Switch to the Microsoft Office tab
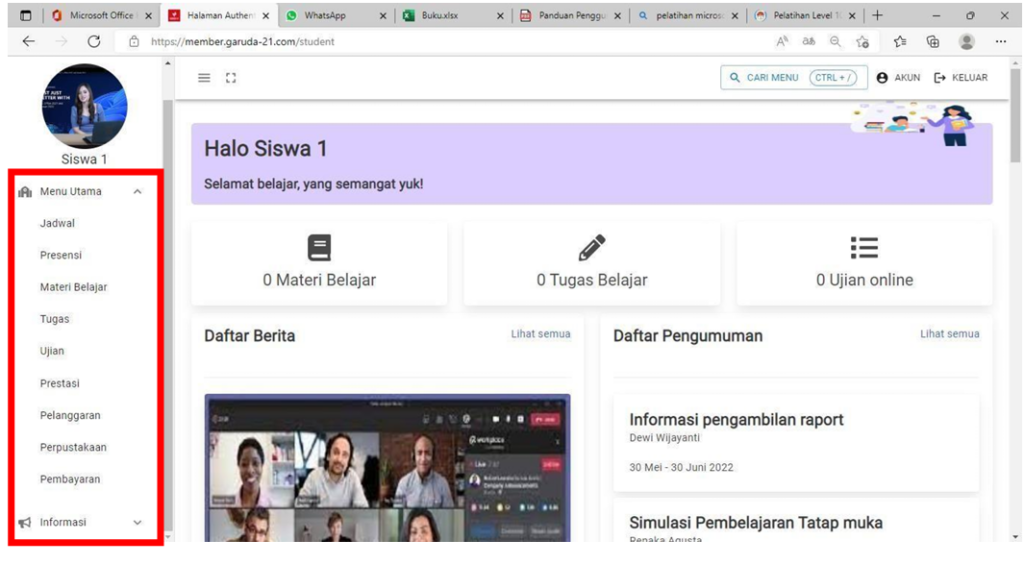Viewport: 1024px width, 565px height. 102,15
